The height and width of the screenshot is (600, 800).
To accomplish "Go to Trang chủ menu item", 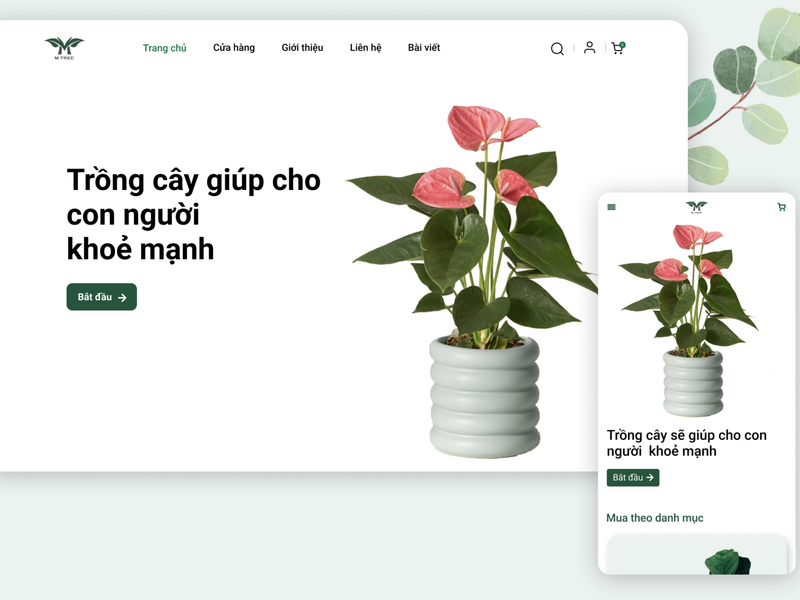I will point(164,48).
